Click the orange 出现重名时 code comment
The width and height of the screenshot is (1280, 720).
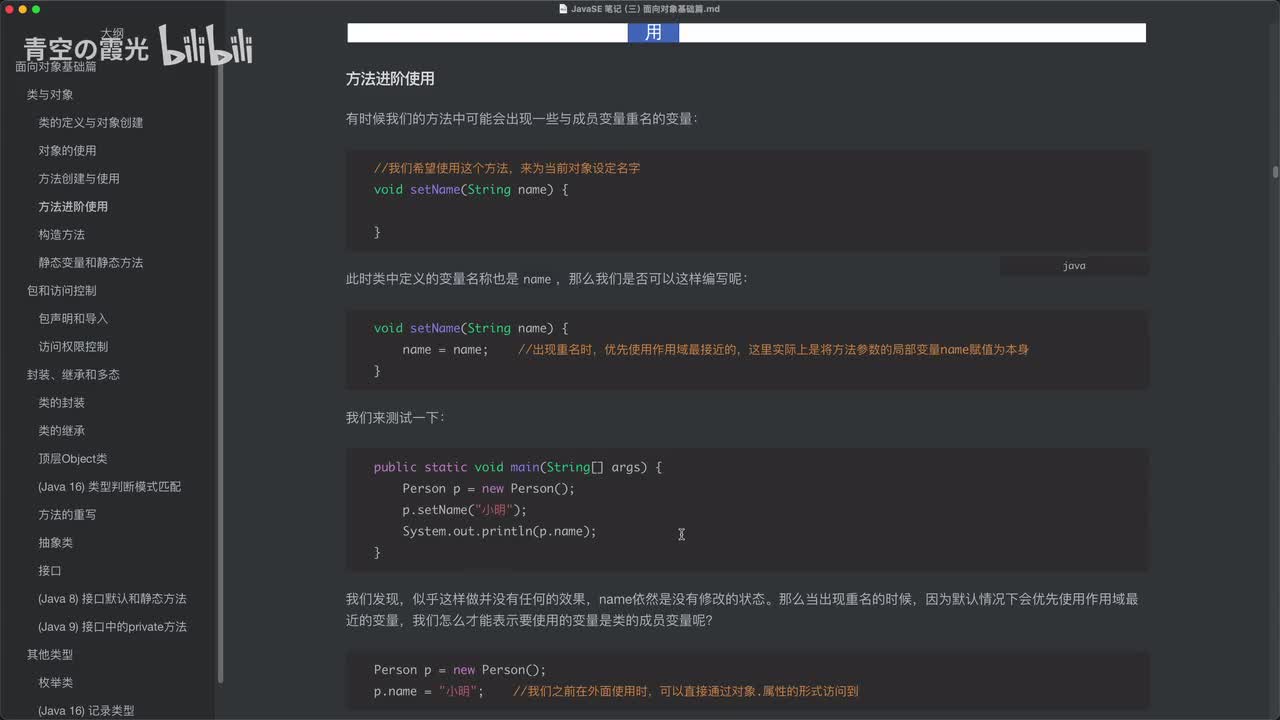tap(773, 350)
